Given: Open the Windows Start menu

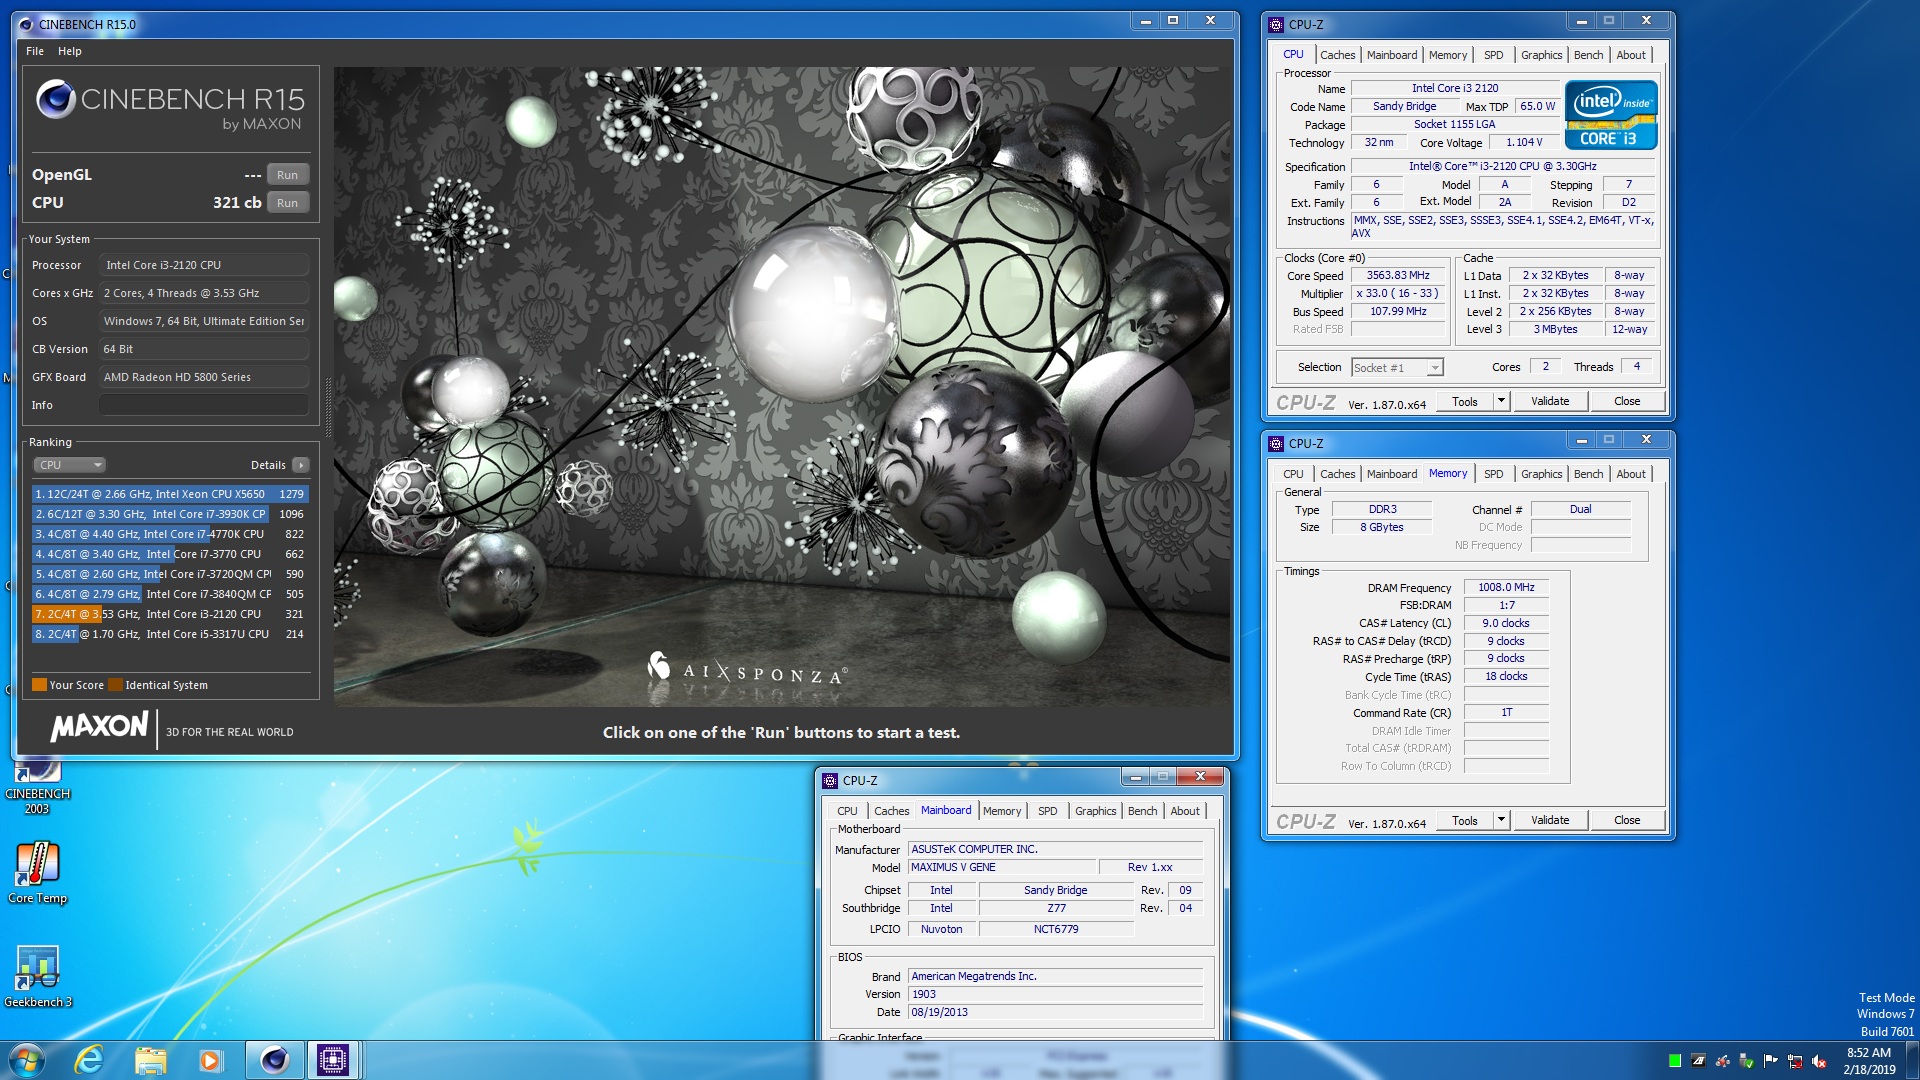Looking at the screenshot, I should coord(27,1060).
